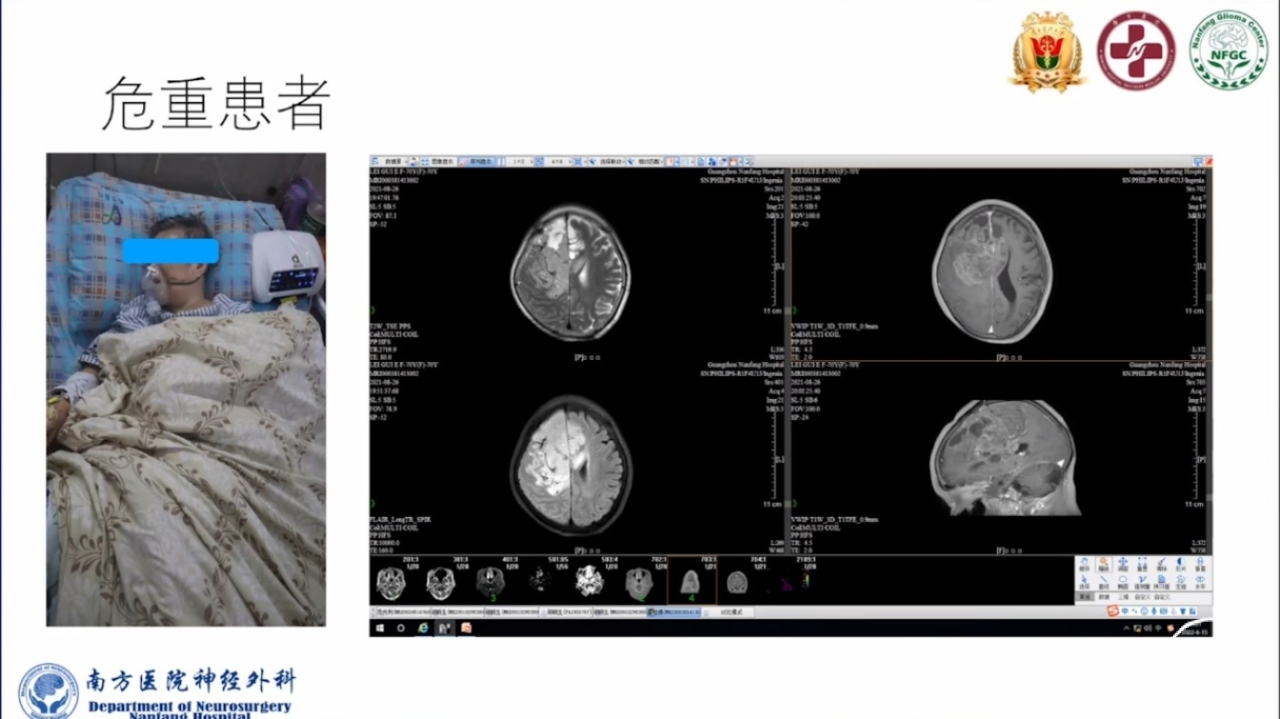Open Internet Explorer from the taskbar
Screen dimensions: 1280x719
423,628
